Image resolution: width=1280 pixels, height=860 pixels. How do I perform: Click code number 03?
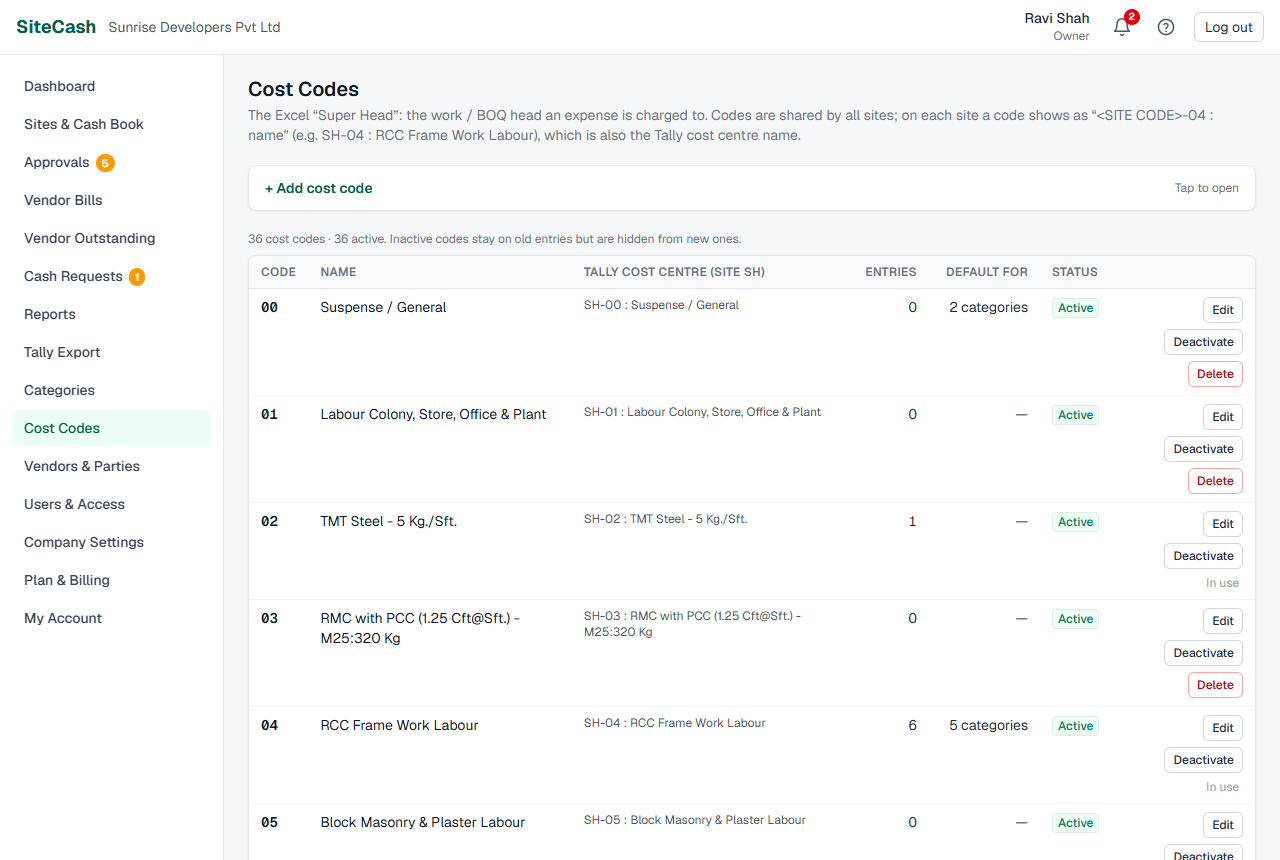click(x=269, y=618)
